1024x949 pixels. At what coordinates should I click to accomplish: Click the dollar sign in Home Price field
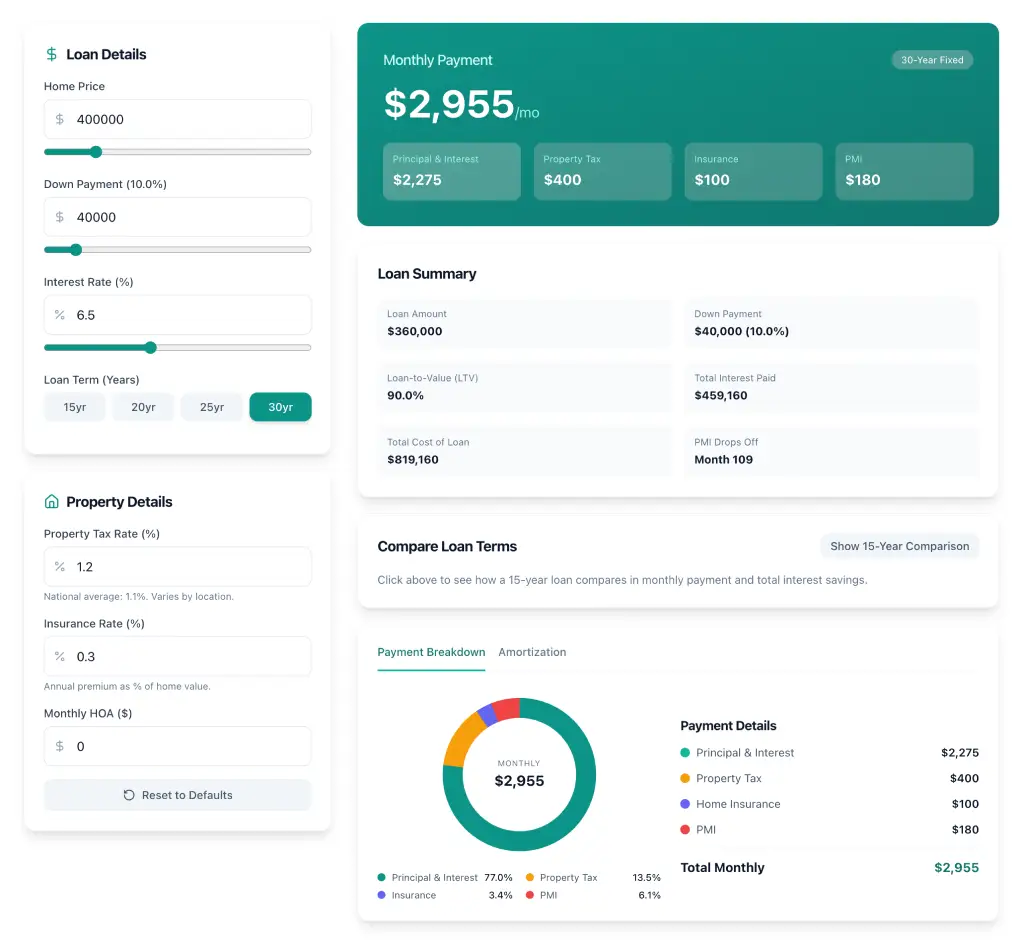(x=59, y=119)
